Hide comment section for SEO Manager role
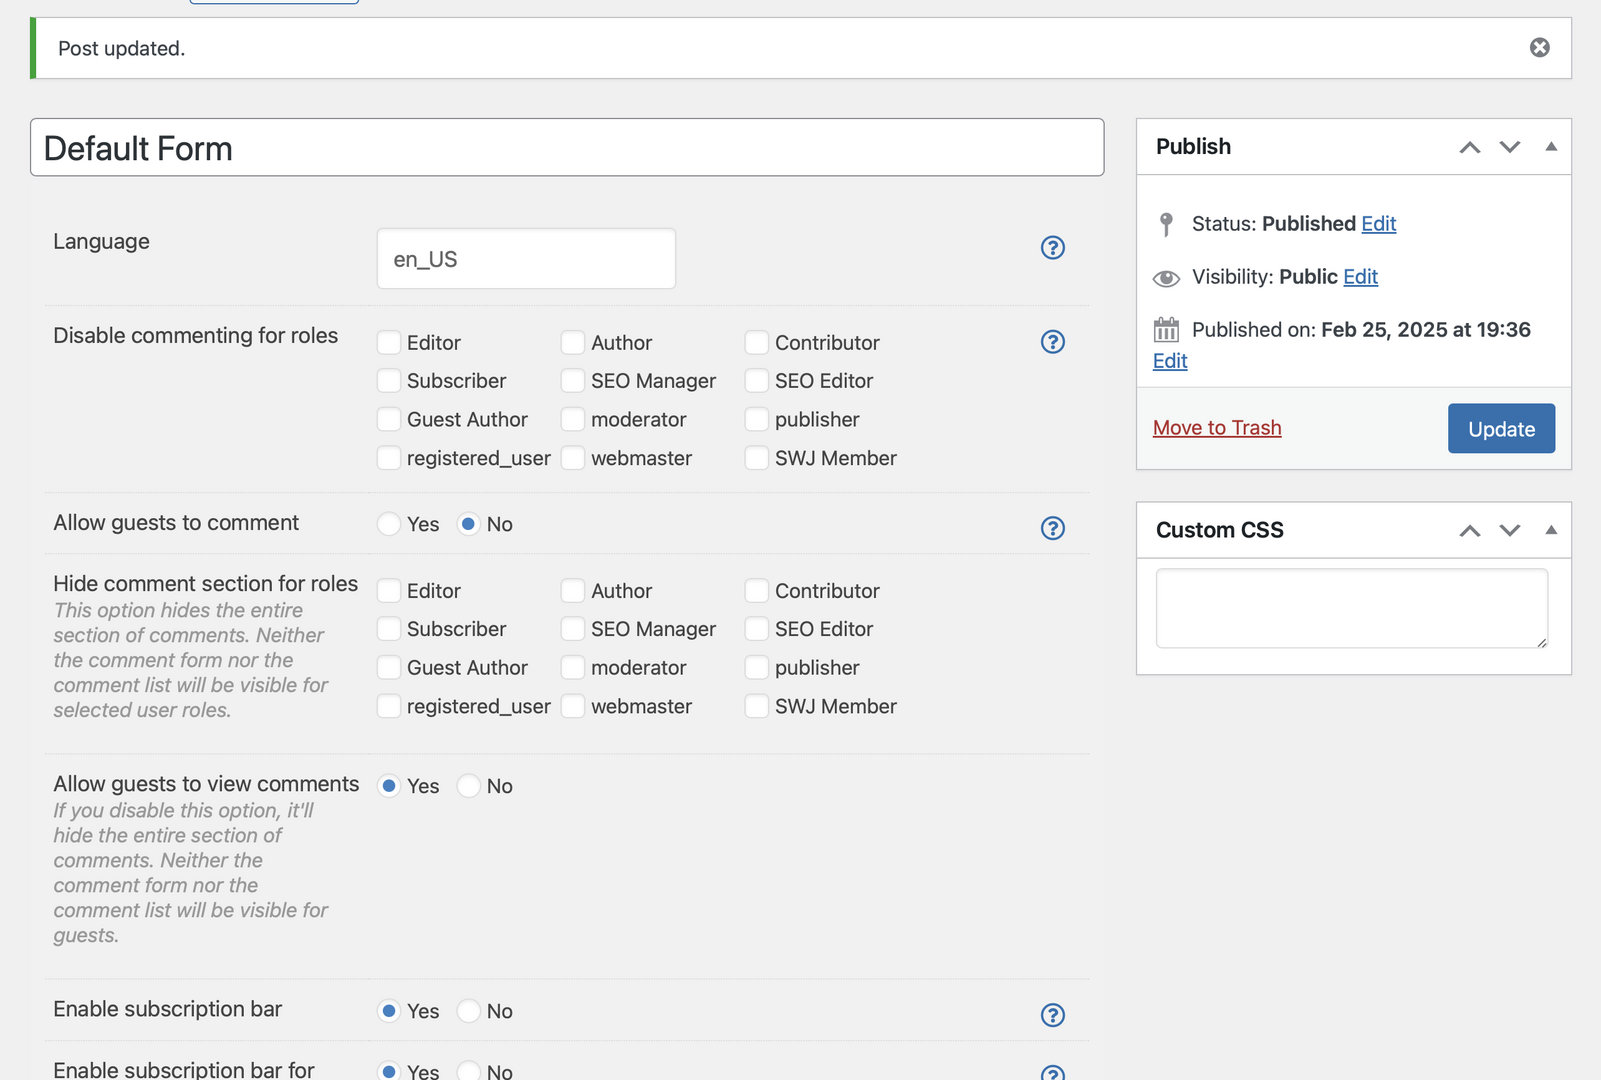The height and width of the screenshot is (1080, 1601). pyautogui.click(x=573, y=629)
